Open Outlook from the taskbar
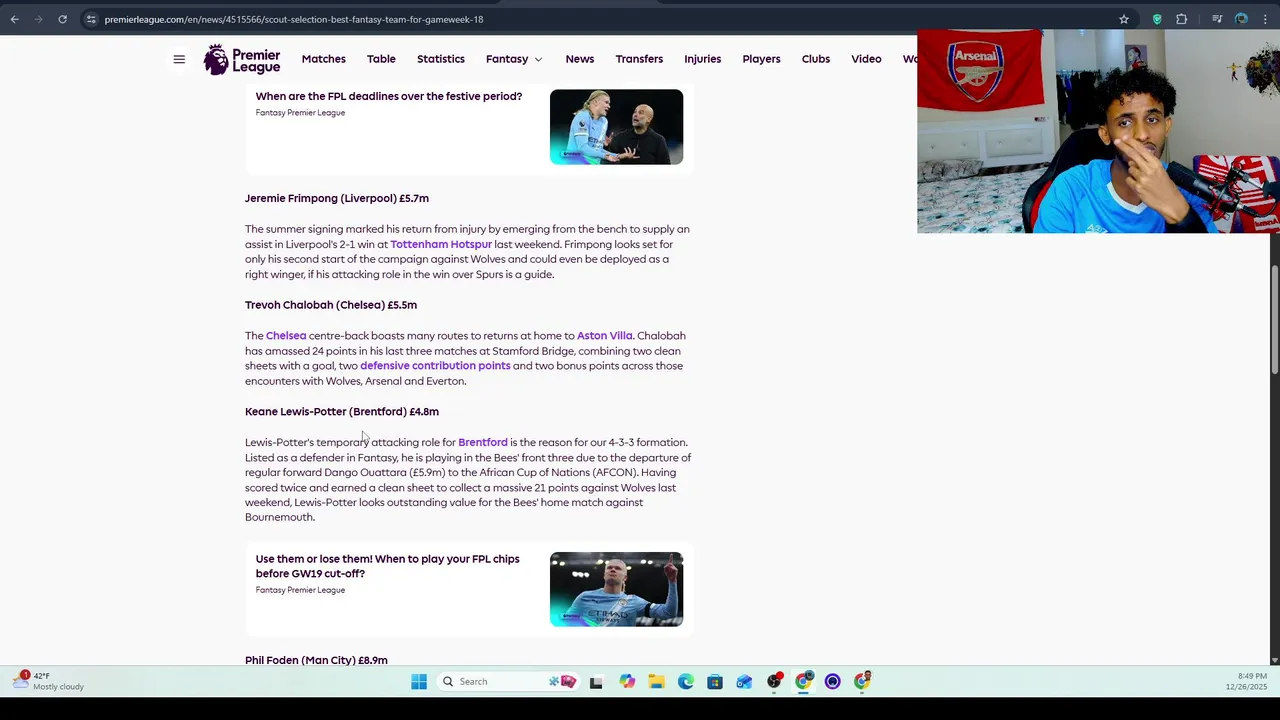 point(744,682)
